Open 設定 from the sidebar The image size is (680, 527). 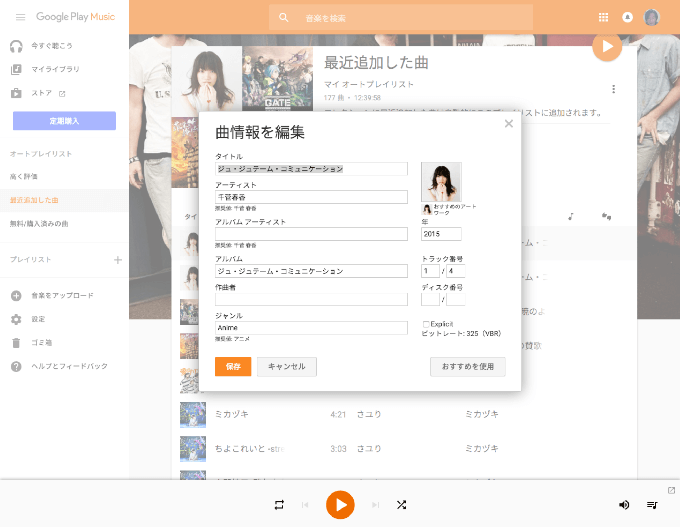[38, 319]
